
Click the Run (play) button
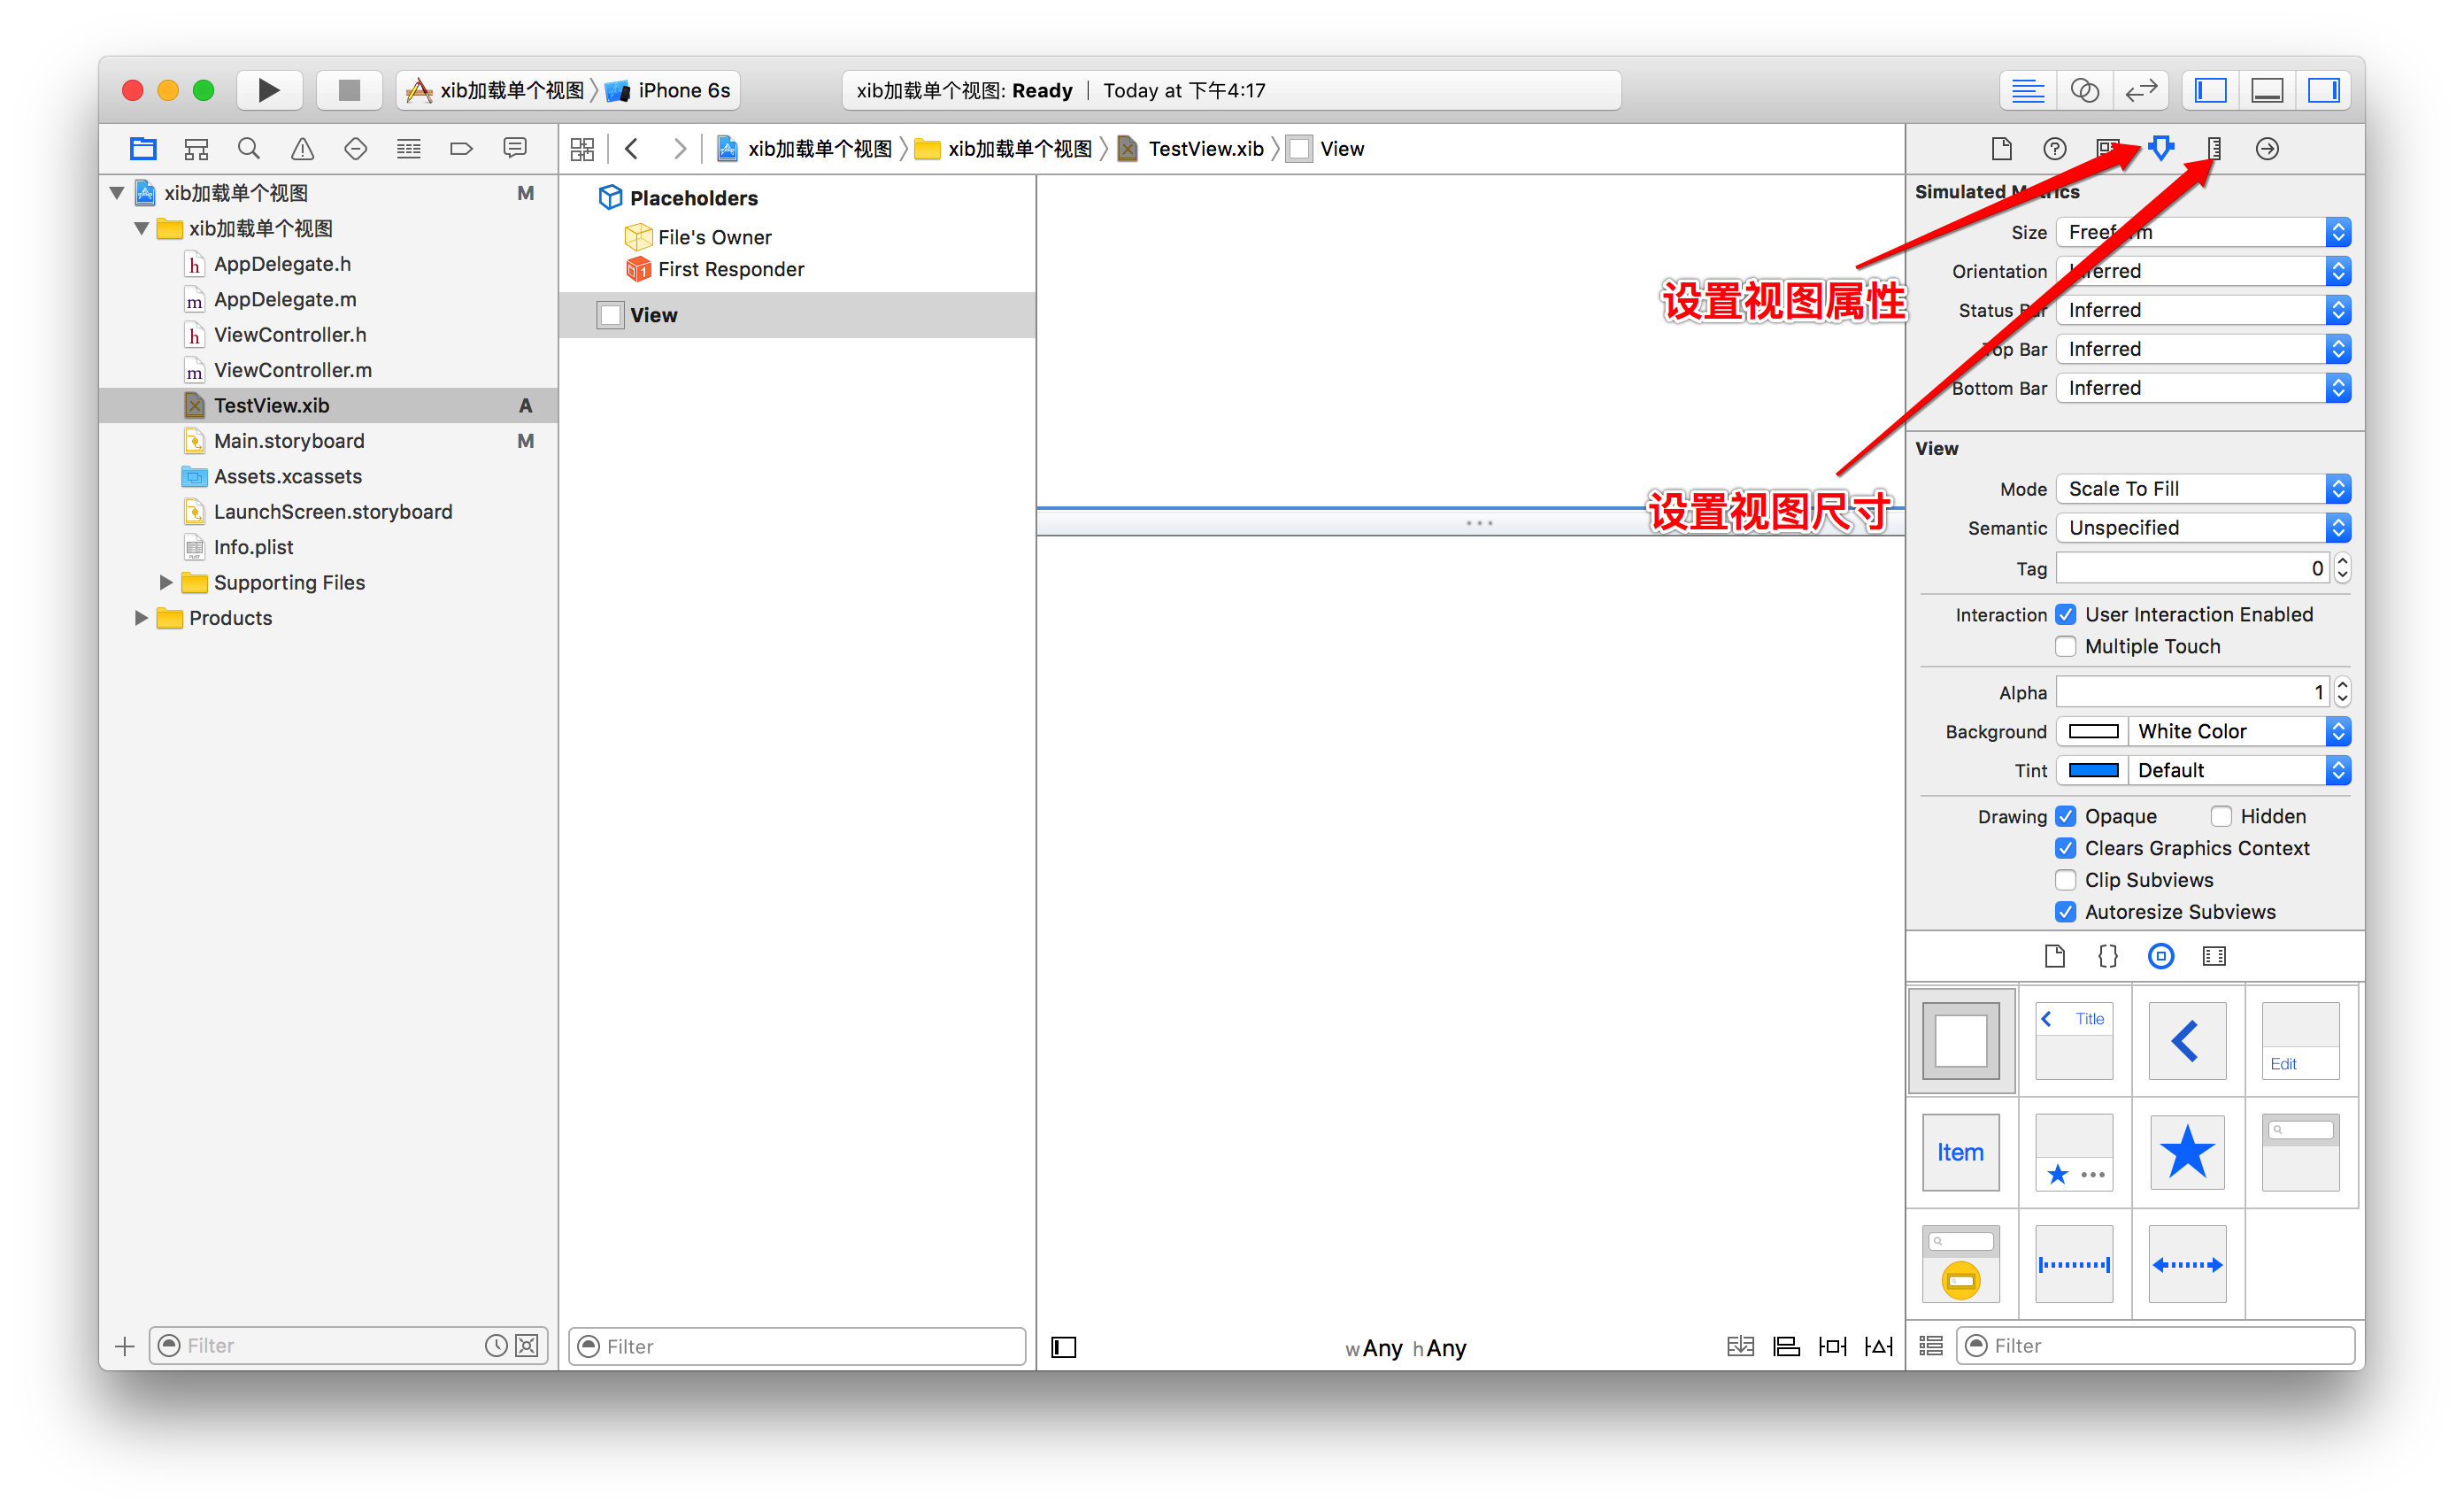(x=268, y=90)
